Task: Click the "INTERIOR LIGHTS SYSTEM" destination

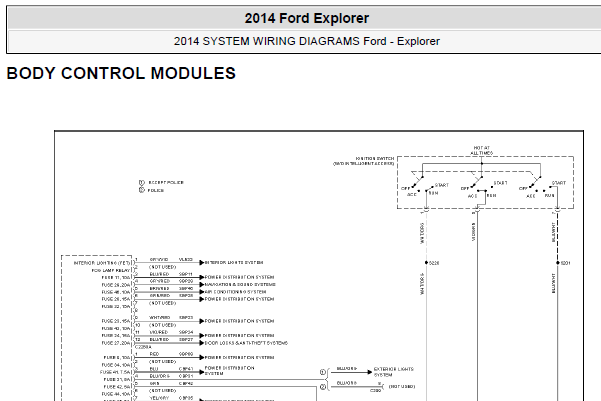Action: (x=234, y=263)
